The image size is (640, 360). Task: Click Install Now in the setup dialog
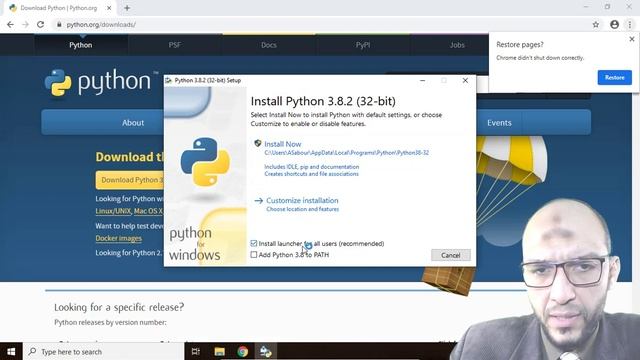coord(282,144)
